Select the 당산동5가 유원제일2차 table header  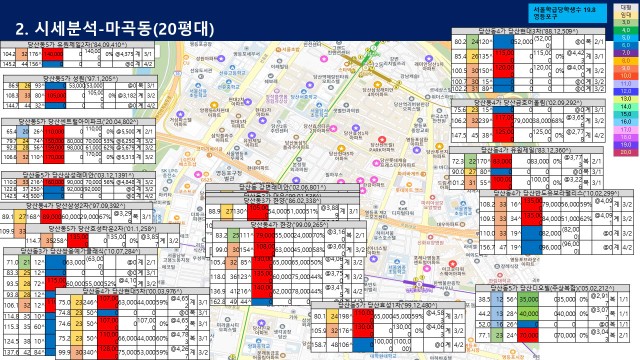point(78,44)
